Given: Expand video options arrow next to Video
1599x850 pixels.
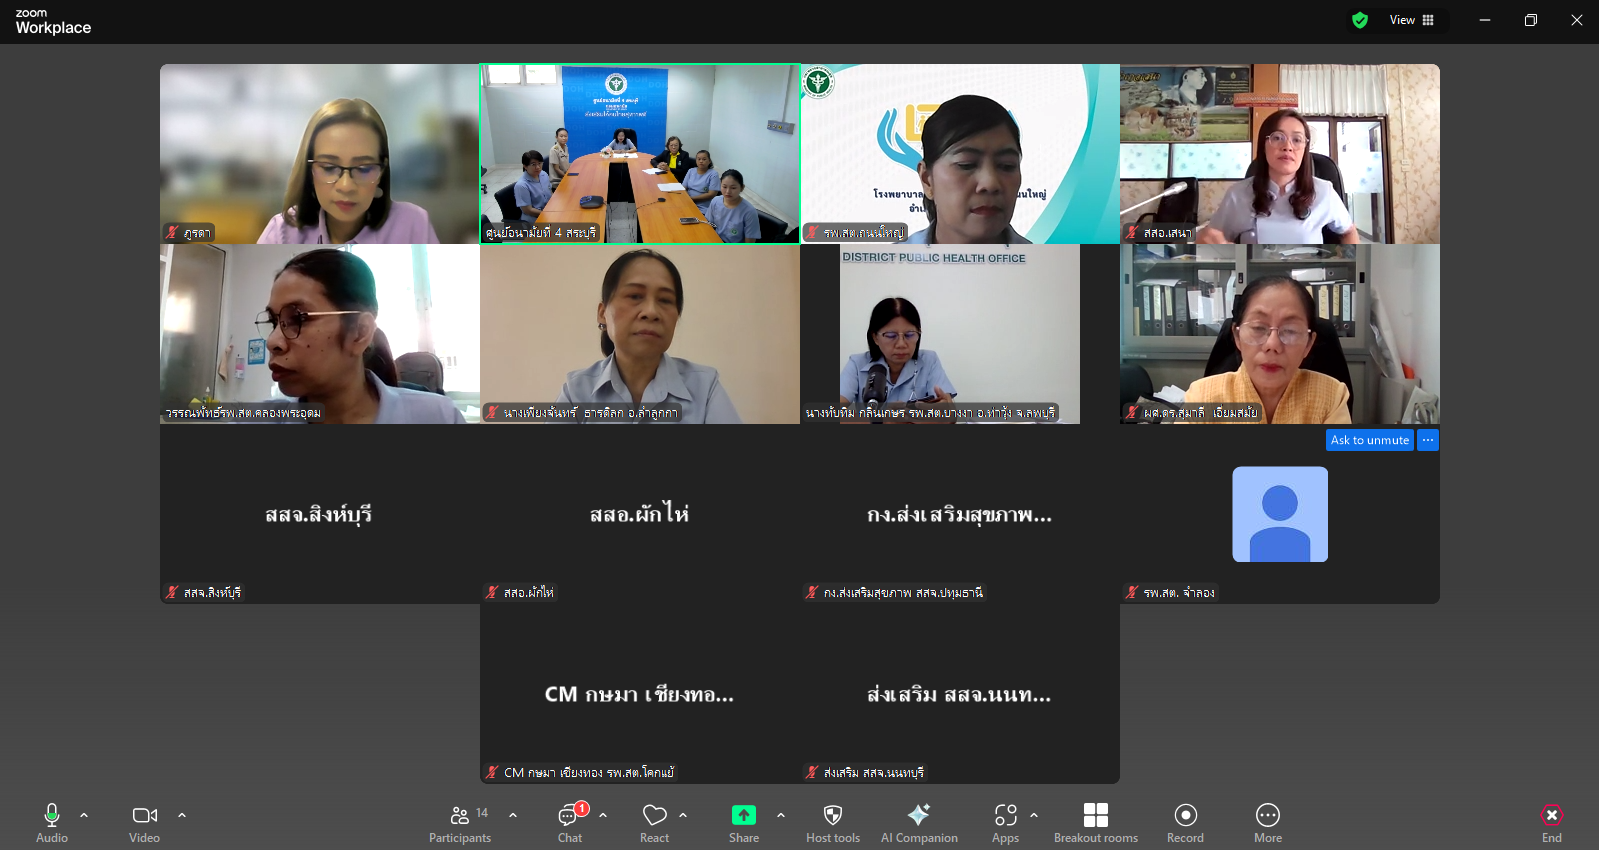Looking at the screenshot, I should [182, 815].
